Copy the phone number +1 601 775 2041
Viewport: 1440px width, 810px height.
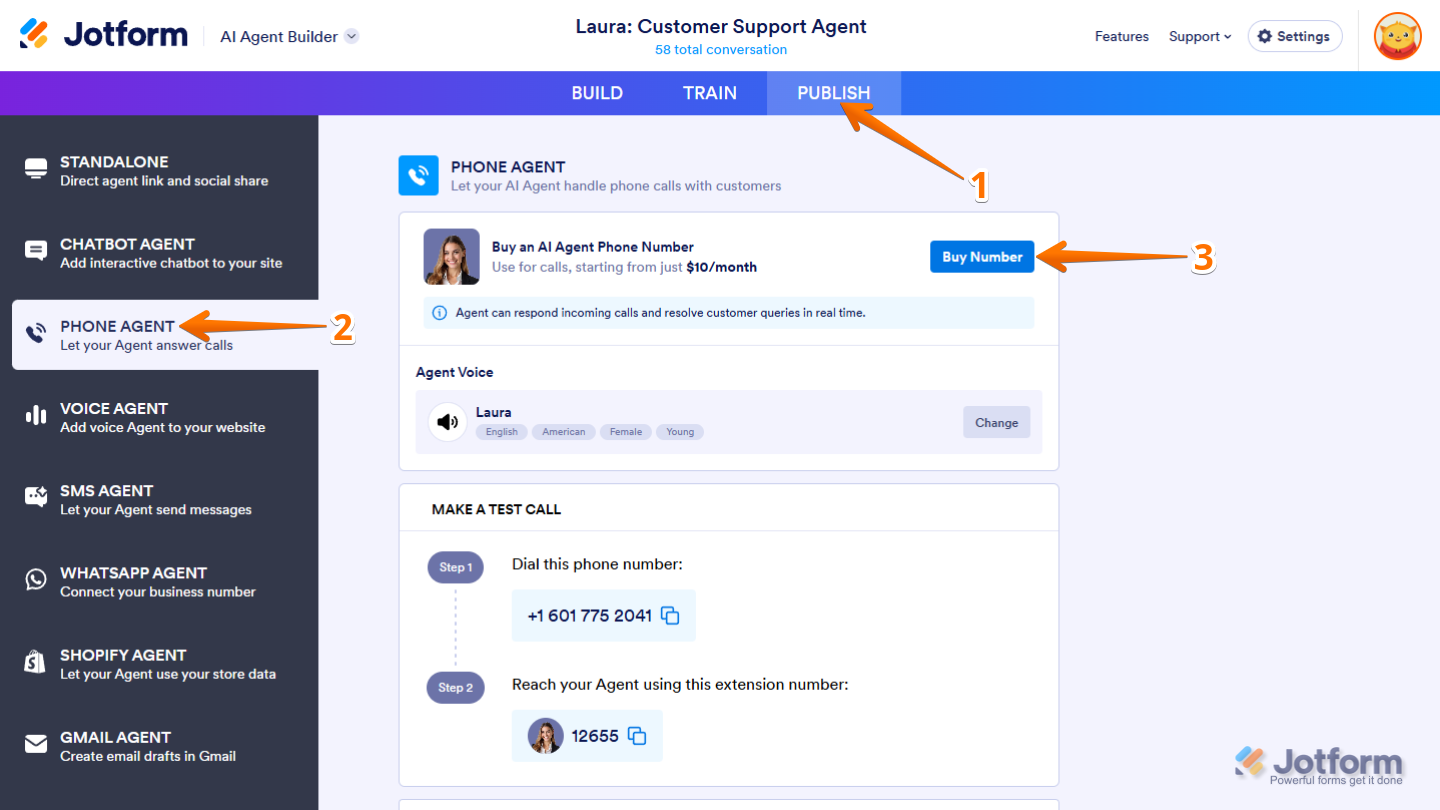(670, 616)
